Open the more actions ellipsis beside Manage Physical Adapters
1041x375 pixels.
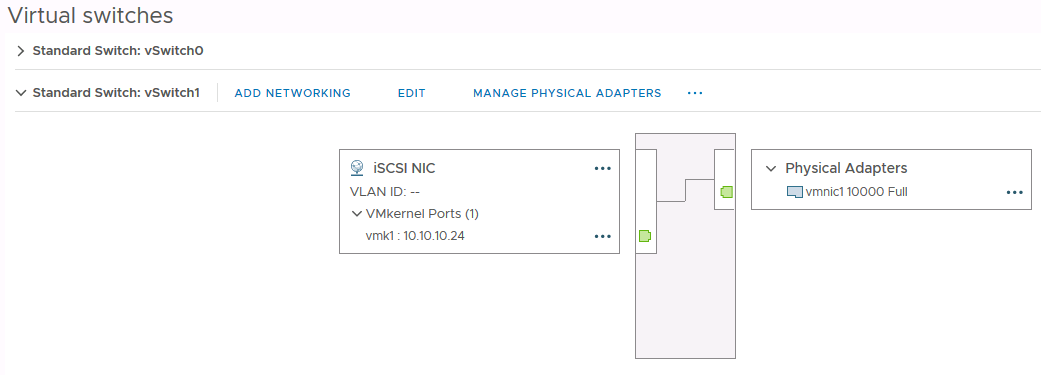(x=695, y=93)
